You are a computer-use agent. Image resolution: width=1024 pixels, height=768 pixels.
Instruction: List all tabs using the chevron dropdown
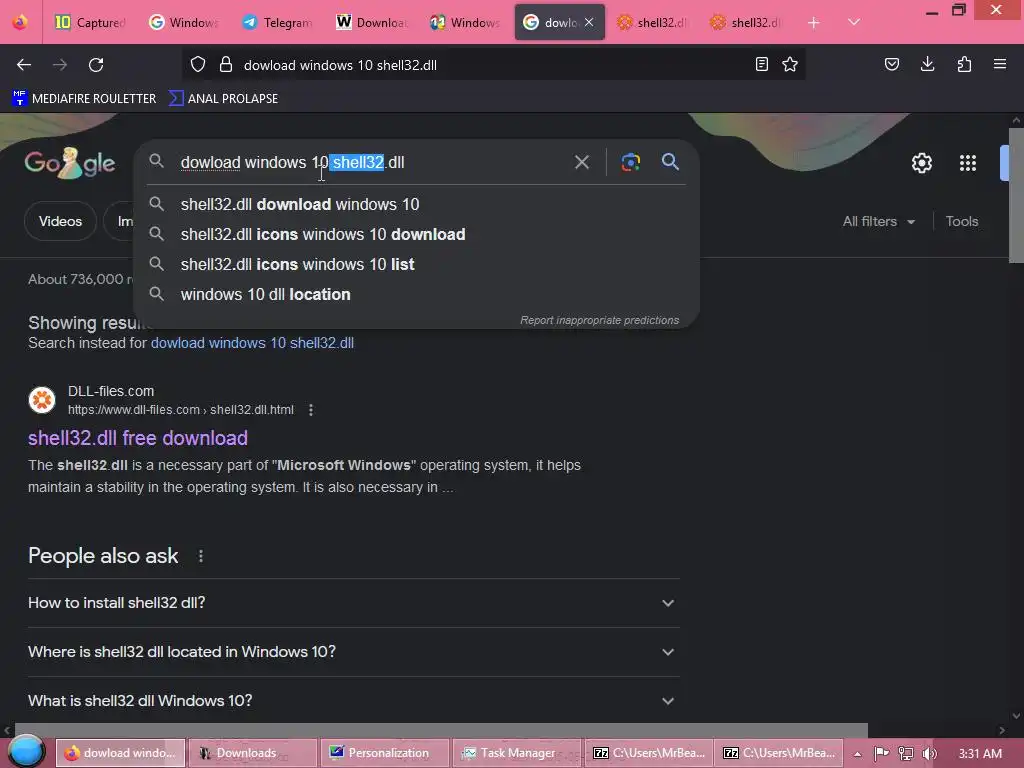pyautogui.click(x=854, y=22)
